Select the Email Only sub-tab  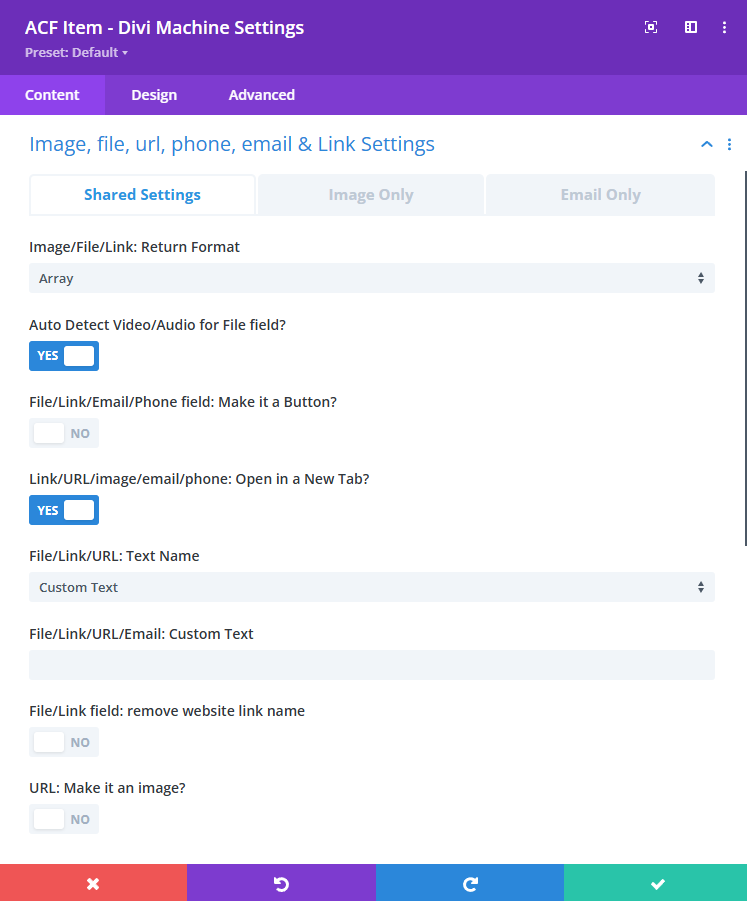pos(600,195)
